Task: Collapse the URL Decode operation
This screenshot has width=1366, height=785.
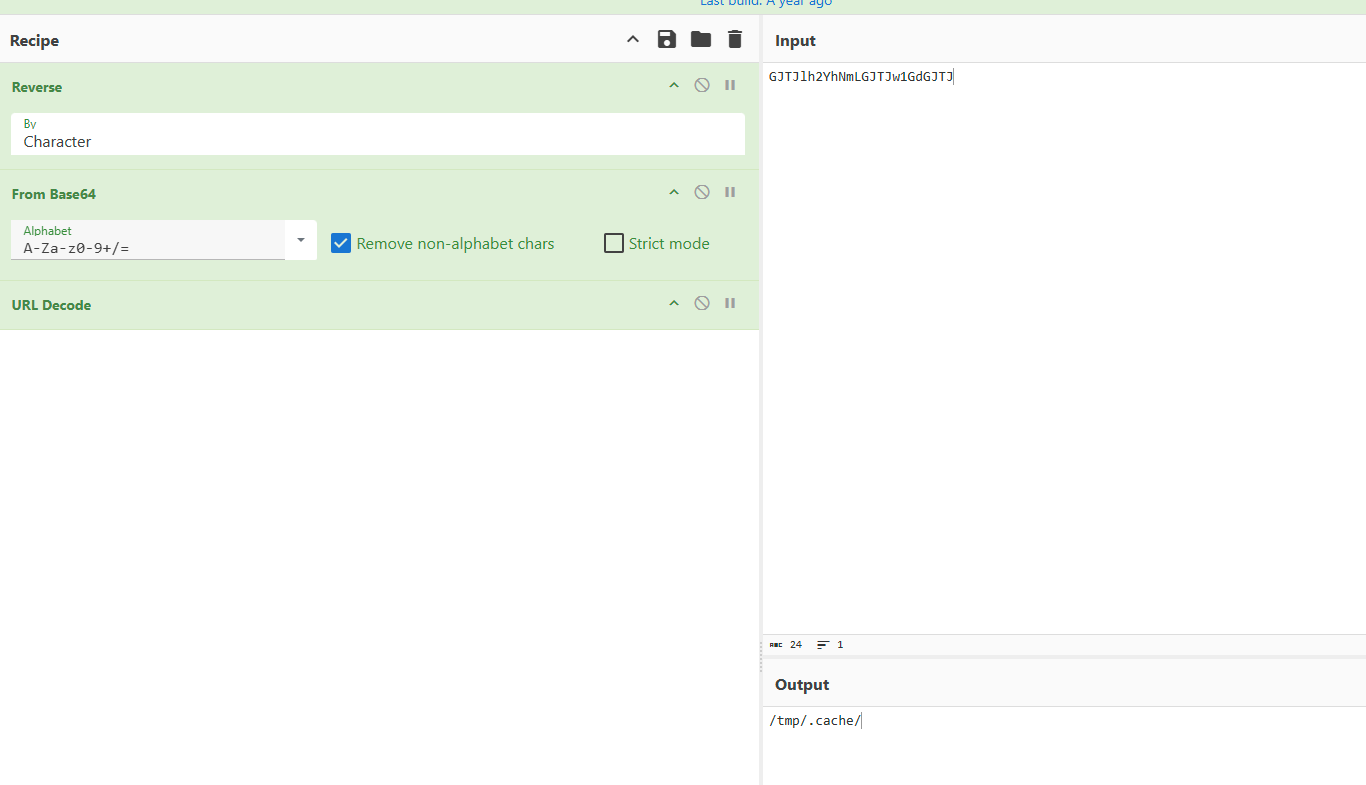Action: 674,304
